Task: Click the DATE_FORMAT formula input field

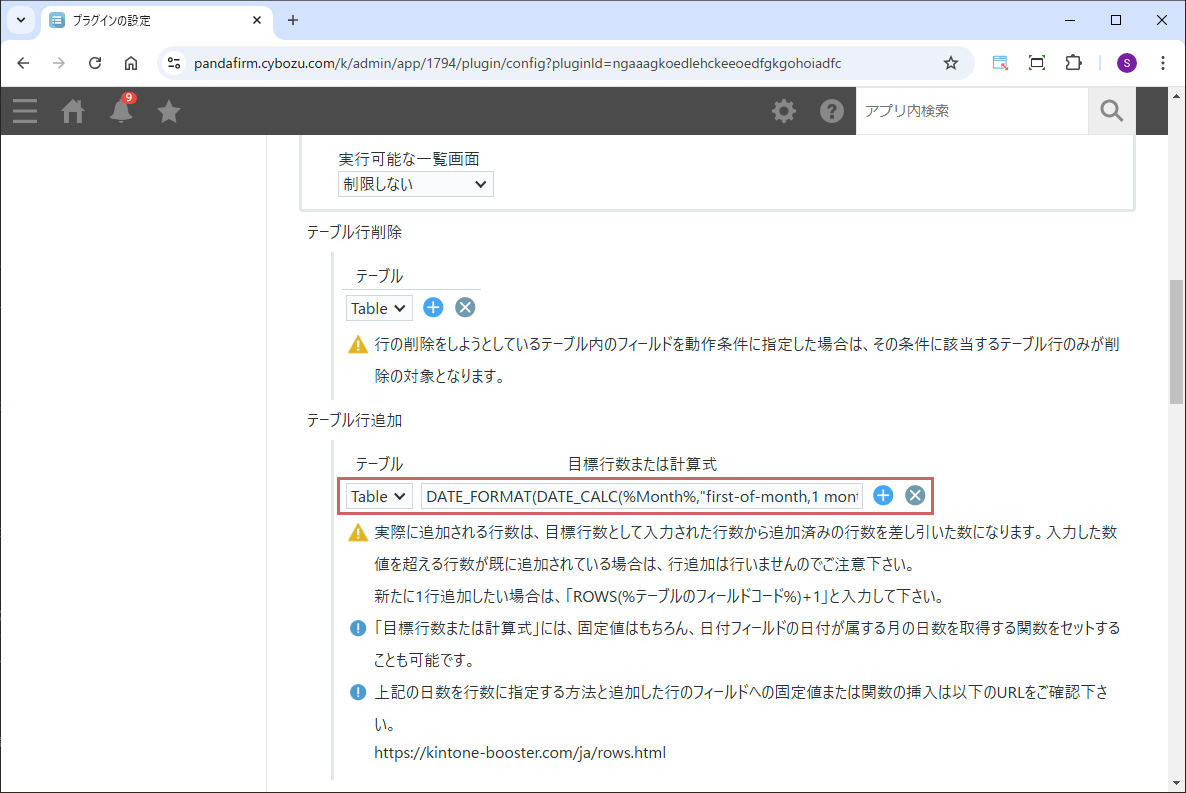Action: tap(642, 496)
